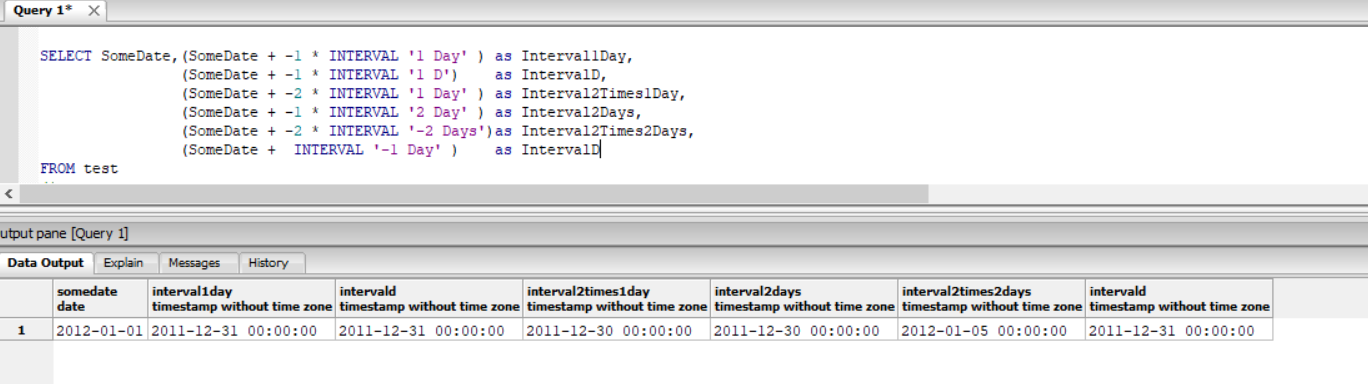Select the interval2days cell 2011-12-30 00:00:00
The height and width of the screenshot is (384, 1368).
coord(804,330)
